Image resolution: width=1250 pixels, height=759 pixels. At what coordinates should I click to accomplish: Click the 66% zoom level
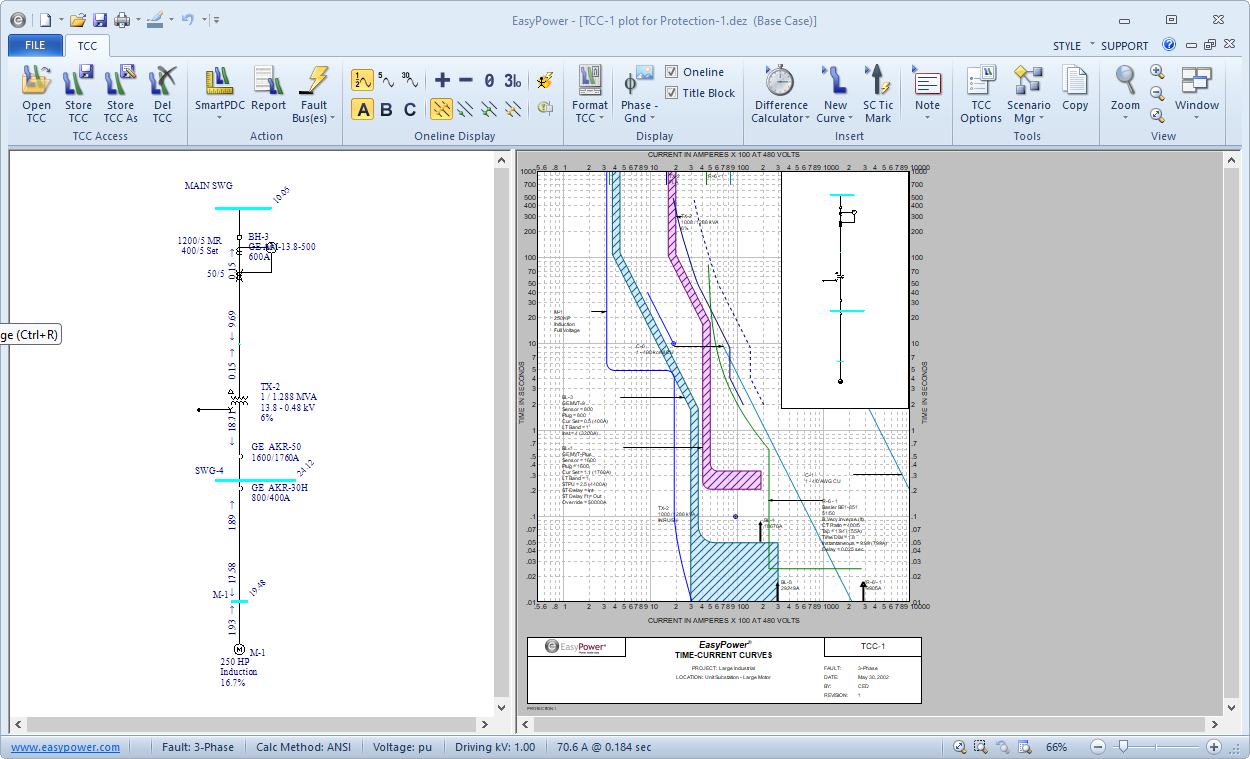1057,747
